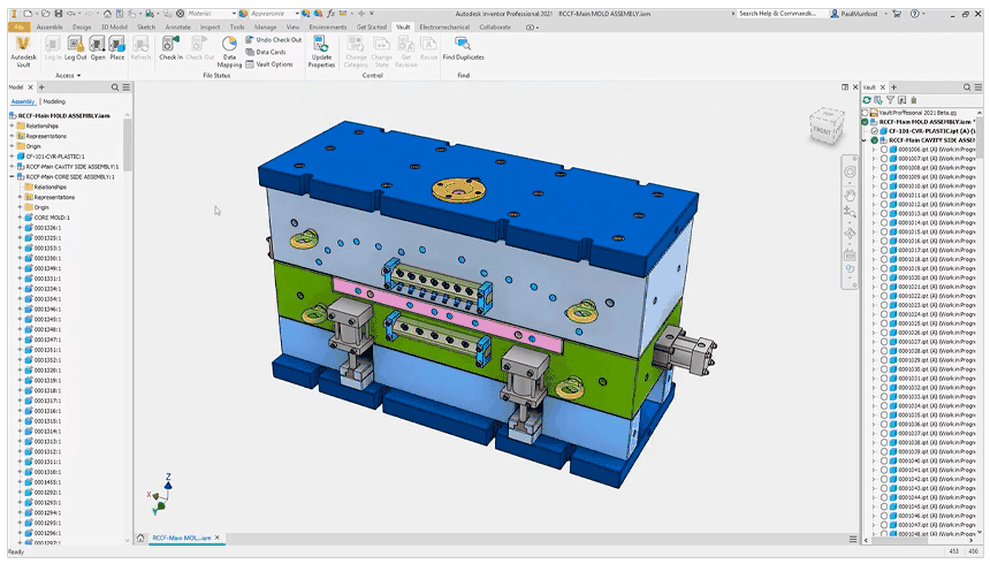Open the Manage ribbon tab

click(265, 27)
